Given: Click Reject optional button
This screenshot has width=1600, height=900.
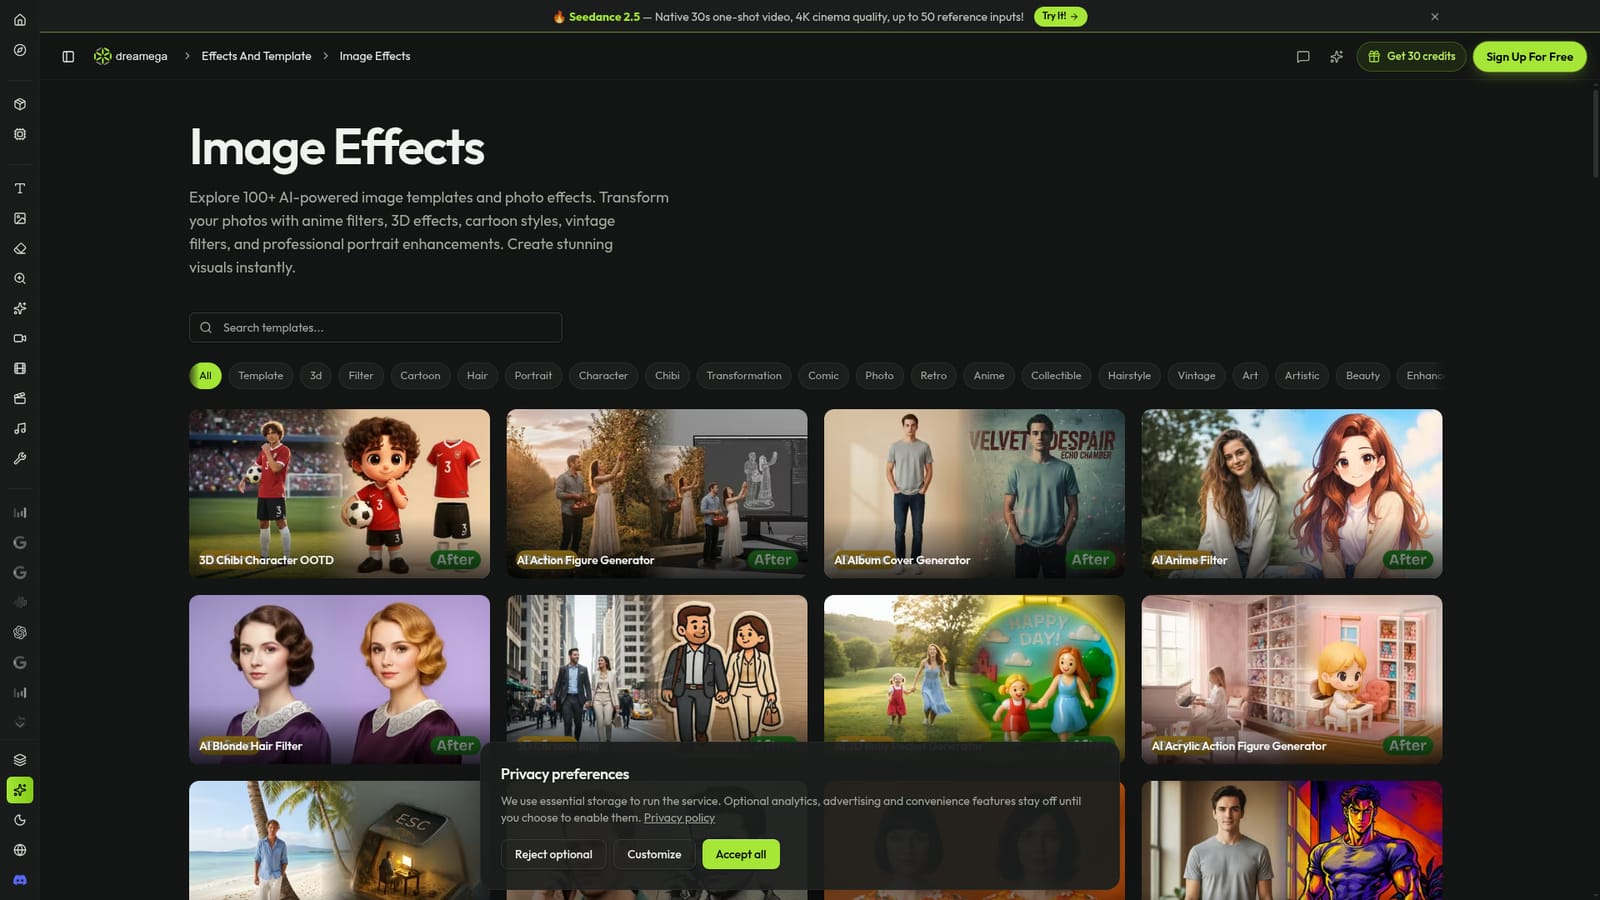Looking at the screenshot, I should coord(553,854).
